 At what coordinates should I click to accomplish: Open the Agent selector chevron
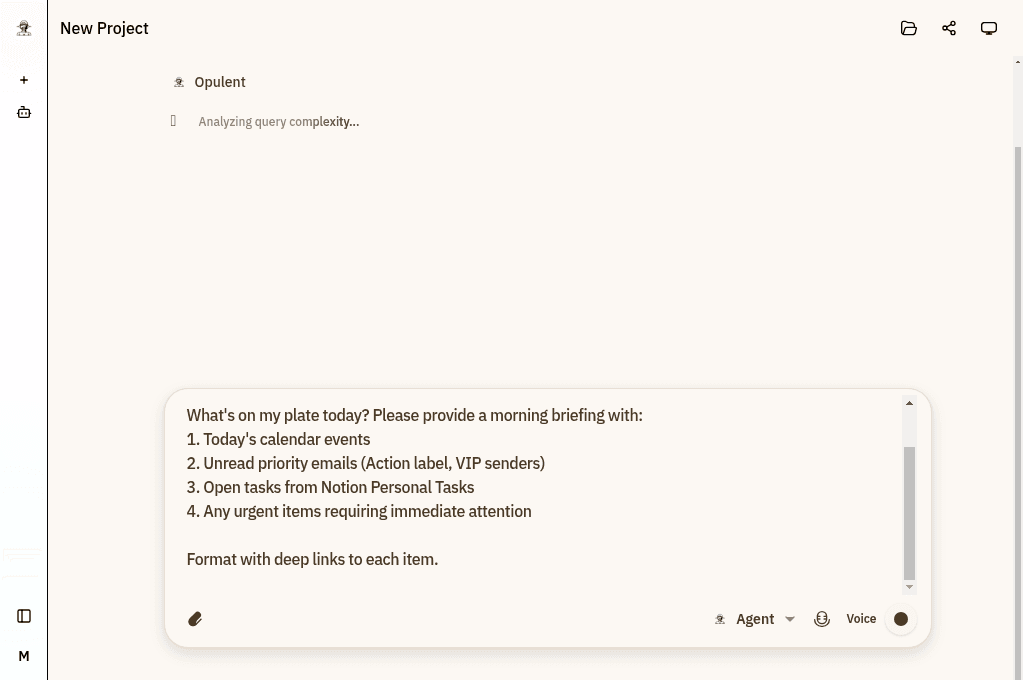pyautogui.click(x=790, y=618)
